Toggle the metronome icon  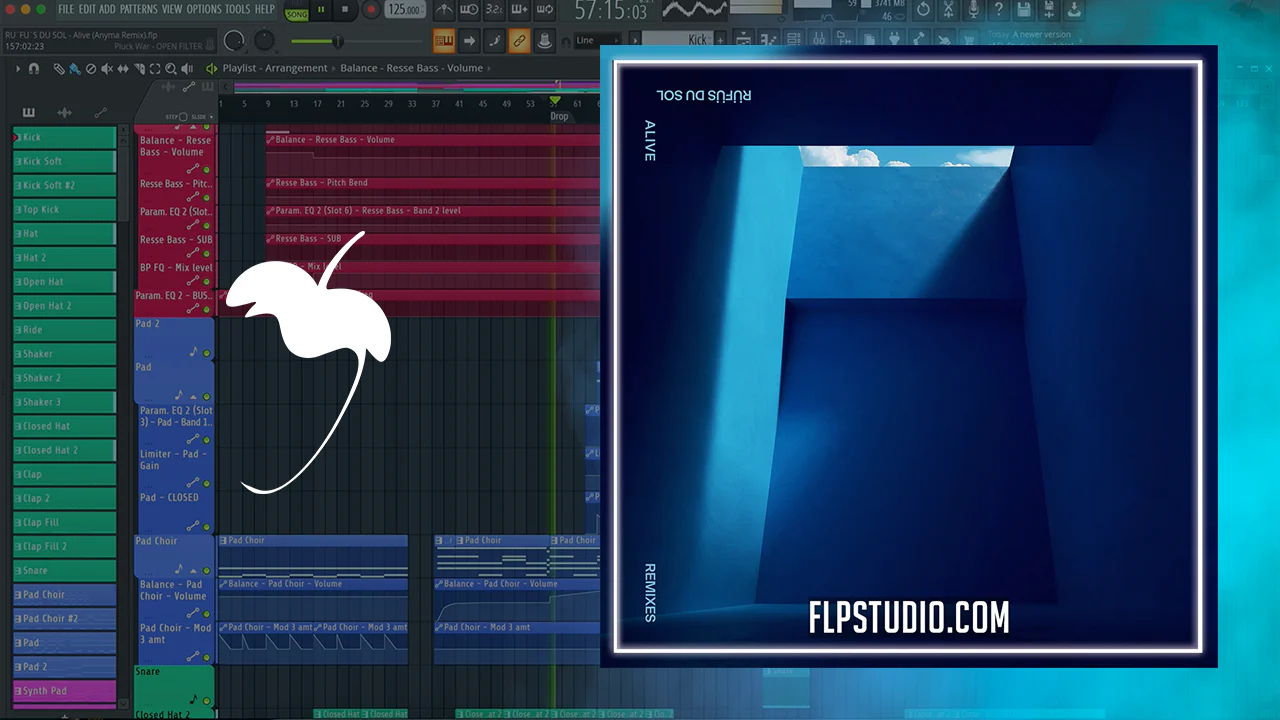coord(444,10)
